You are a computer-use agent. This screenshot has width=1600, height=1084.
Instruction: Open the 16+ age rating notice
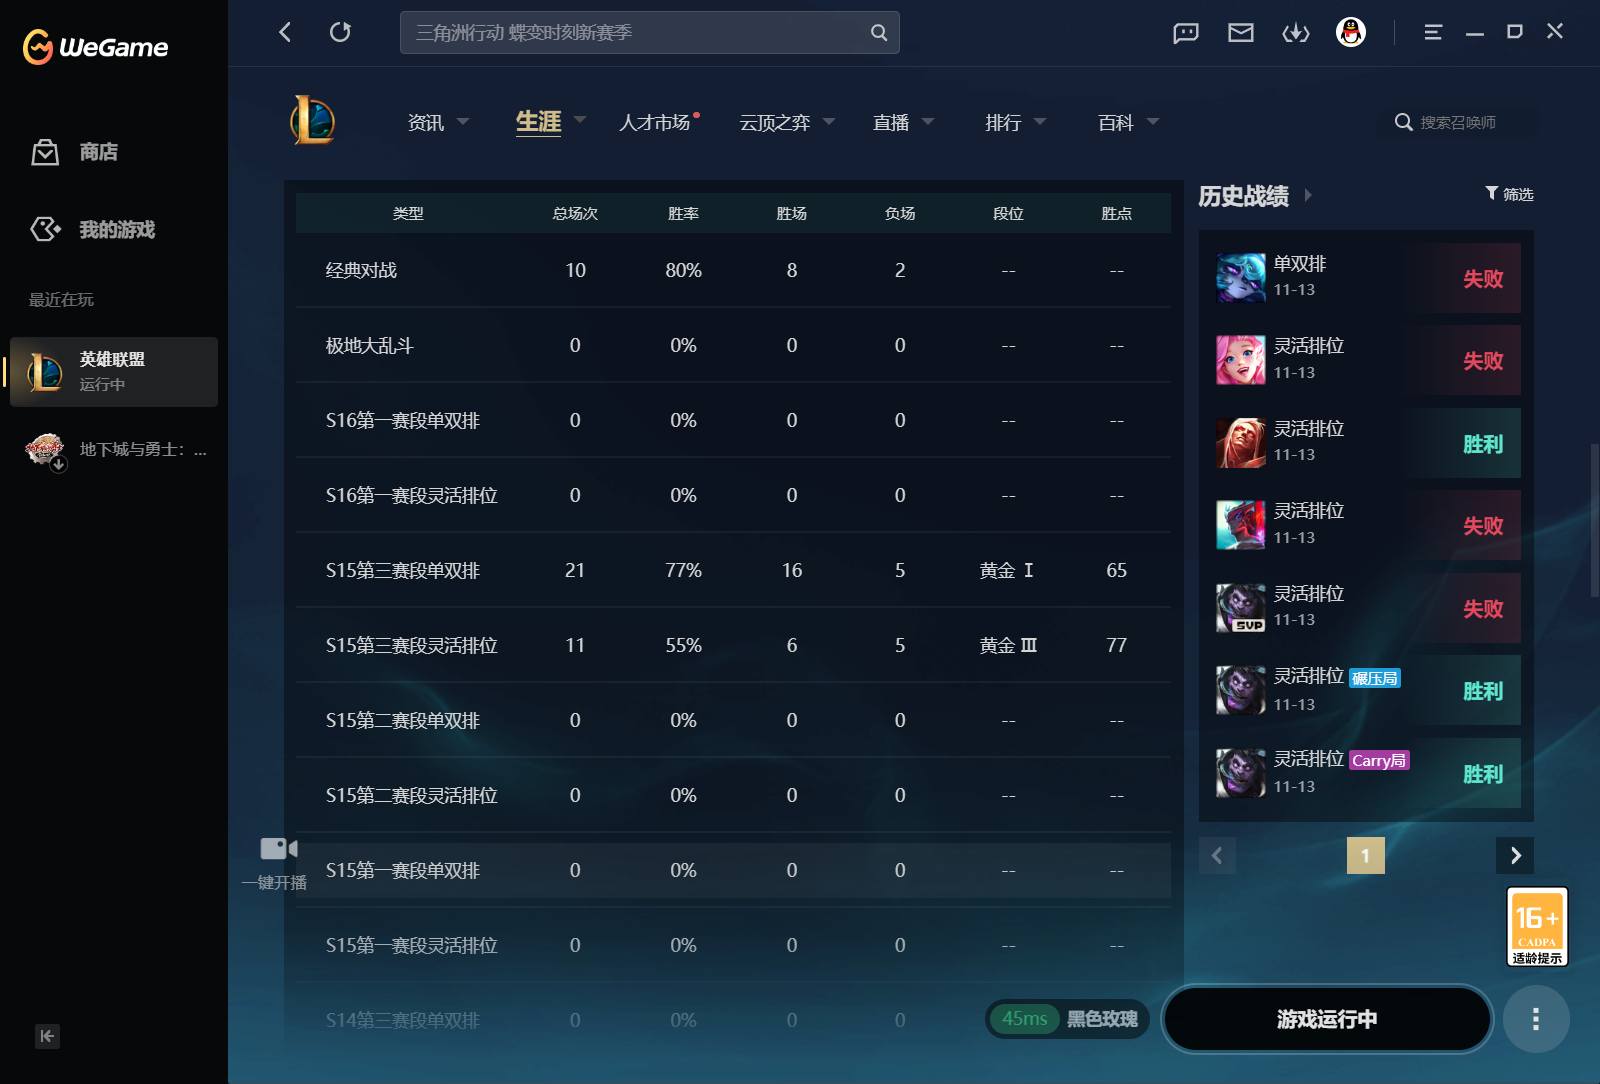tap(1537, 927)
